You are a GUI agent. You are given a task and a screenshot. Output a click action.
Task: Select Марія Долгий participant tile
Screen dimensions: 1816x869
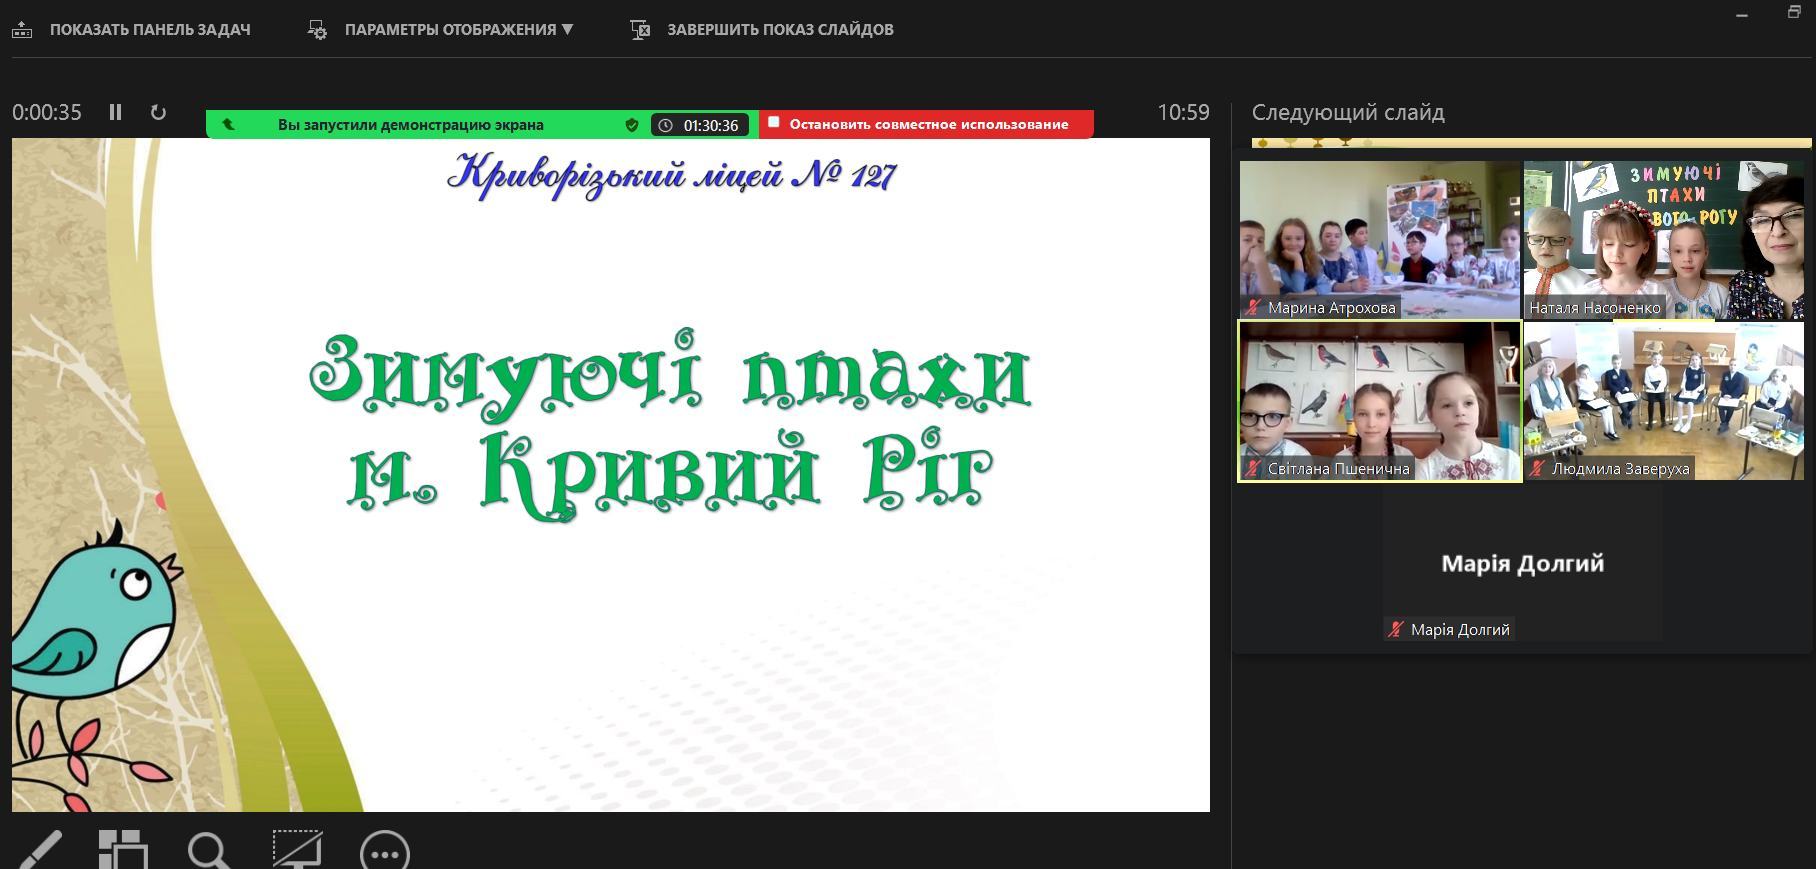point(1523,564)
